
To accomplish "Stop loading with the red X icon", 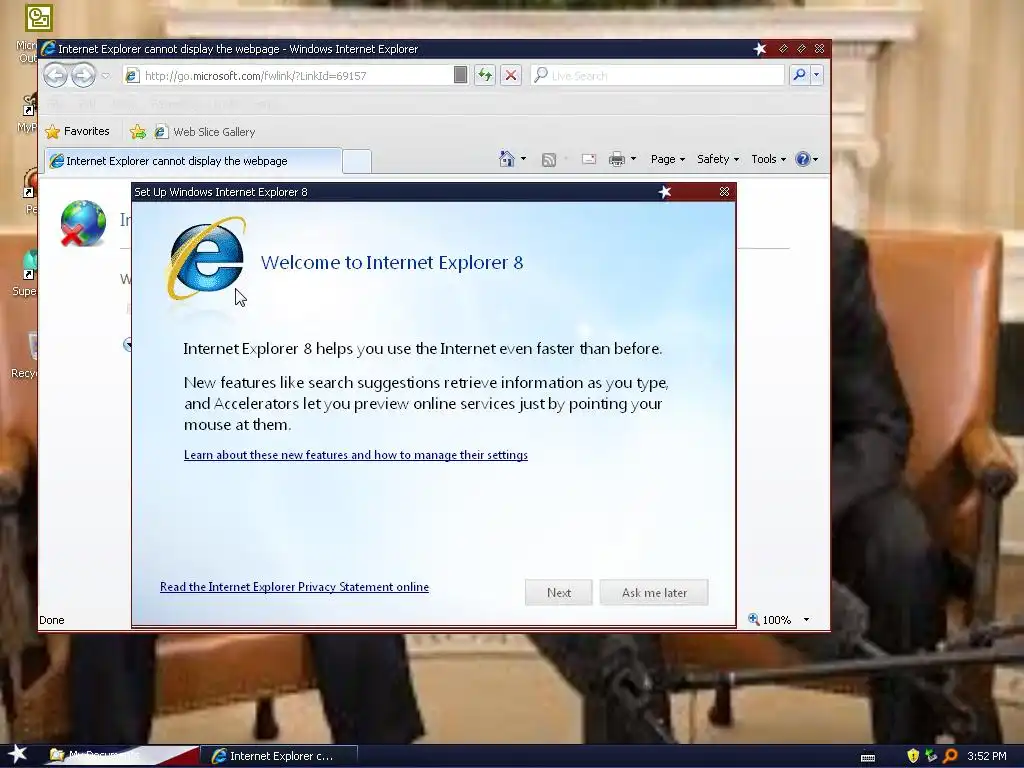I will tap(511, 75).
